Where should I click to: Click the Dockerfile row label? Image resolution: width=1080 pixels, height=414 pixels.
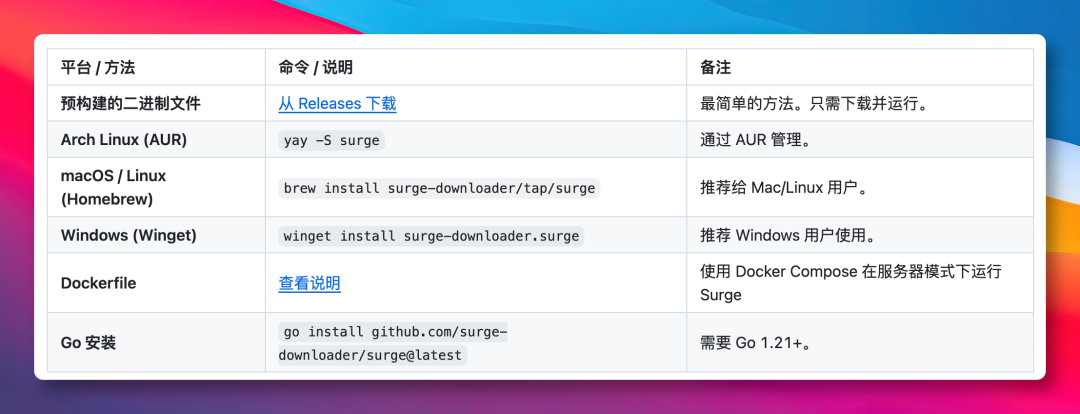[x=98, y=283]
